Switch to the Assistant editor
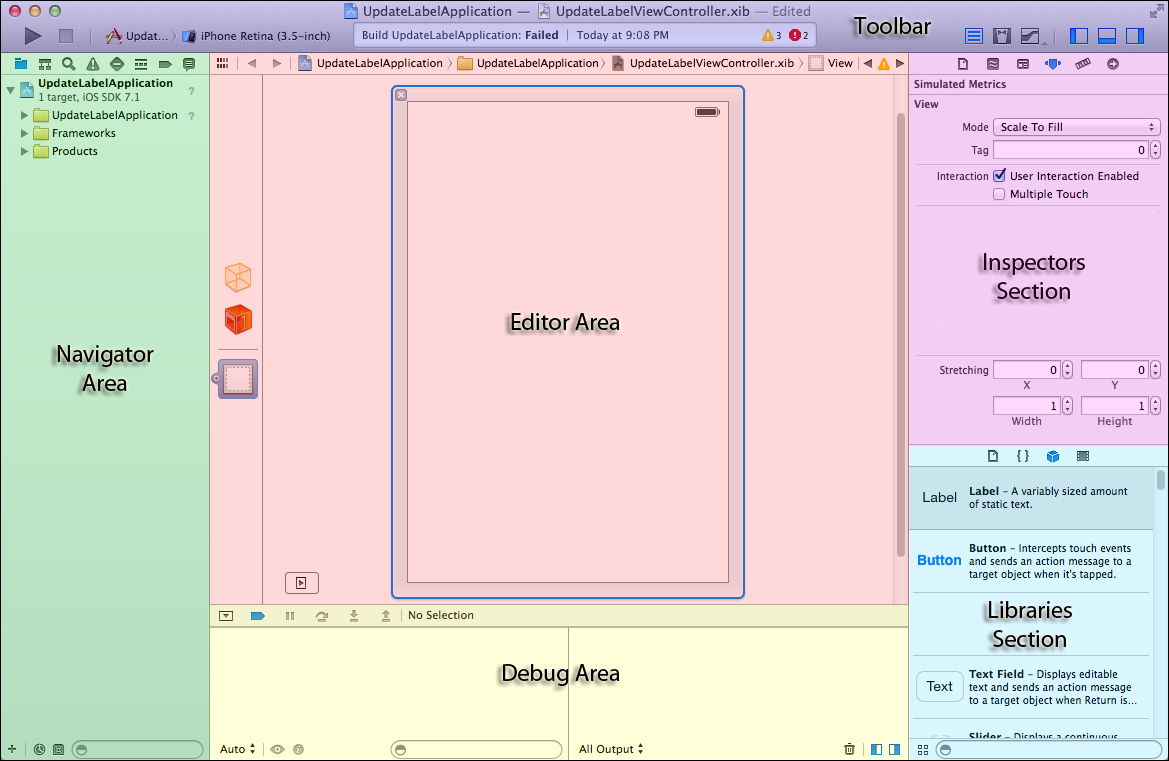Screen dimensions: 1169x761 click(x=1002, y=35)
